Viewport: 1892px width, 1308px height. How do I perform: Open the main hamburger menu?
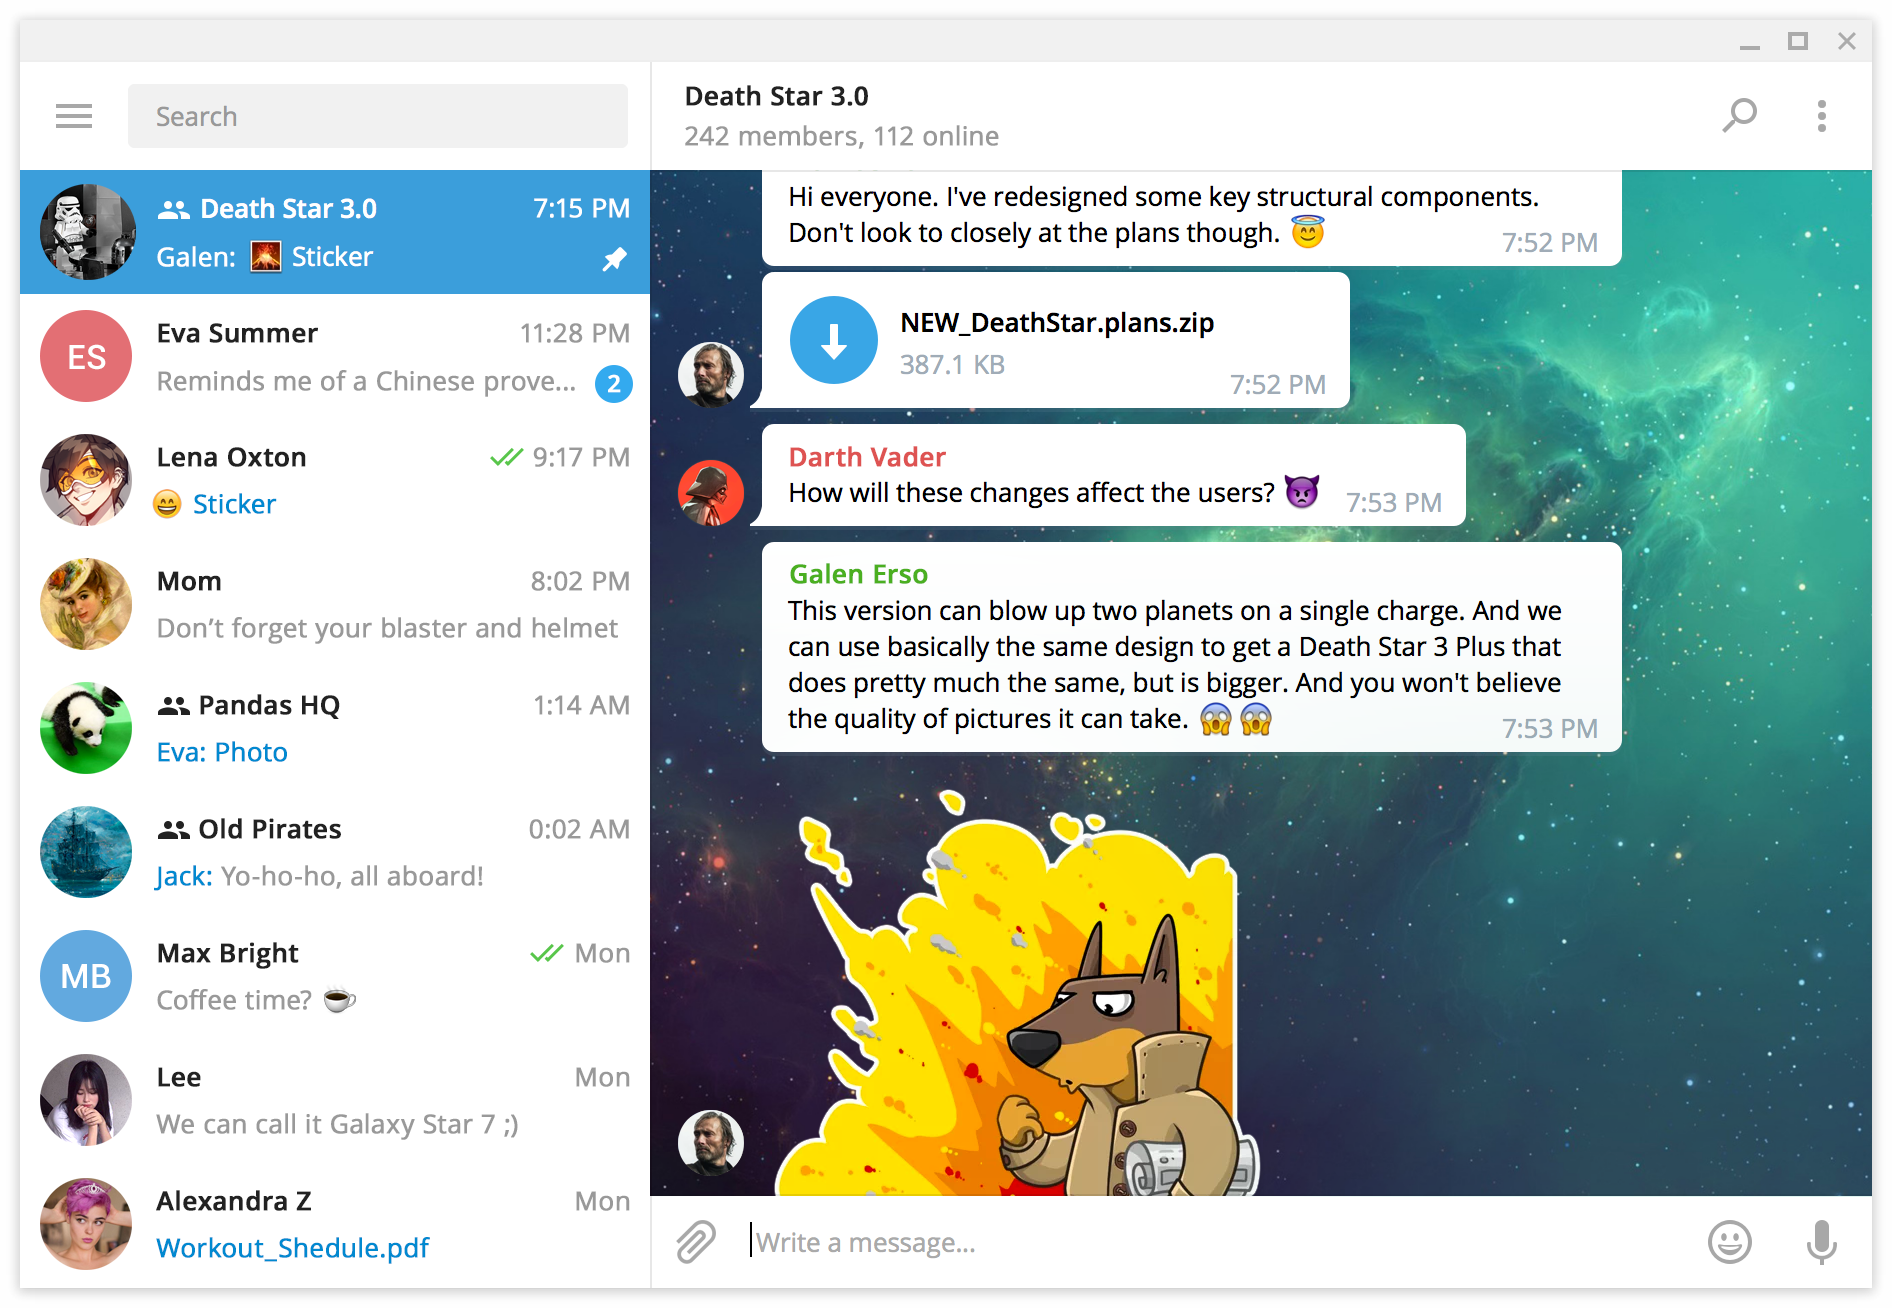click(x=73, y=116)
